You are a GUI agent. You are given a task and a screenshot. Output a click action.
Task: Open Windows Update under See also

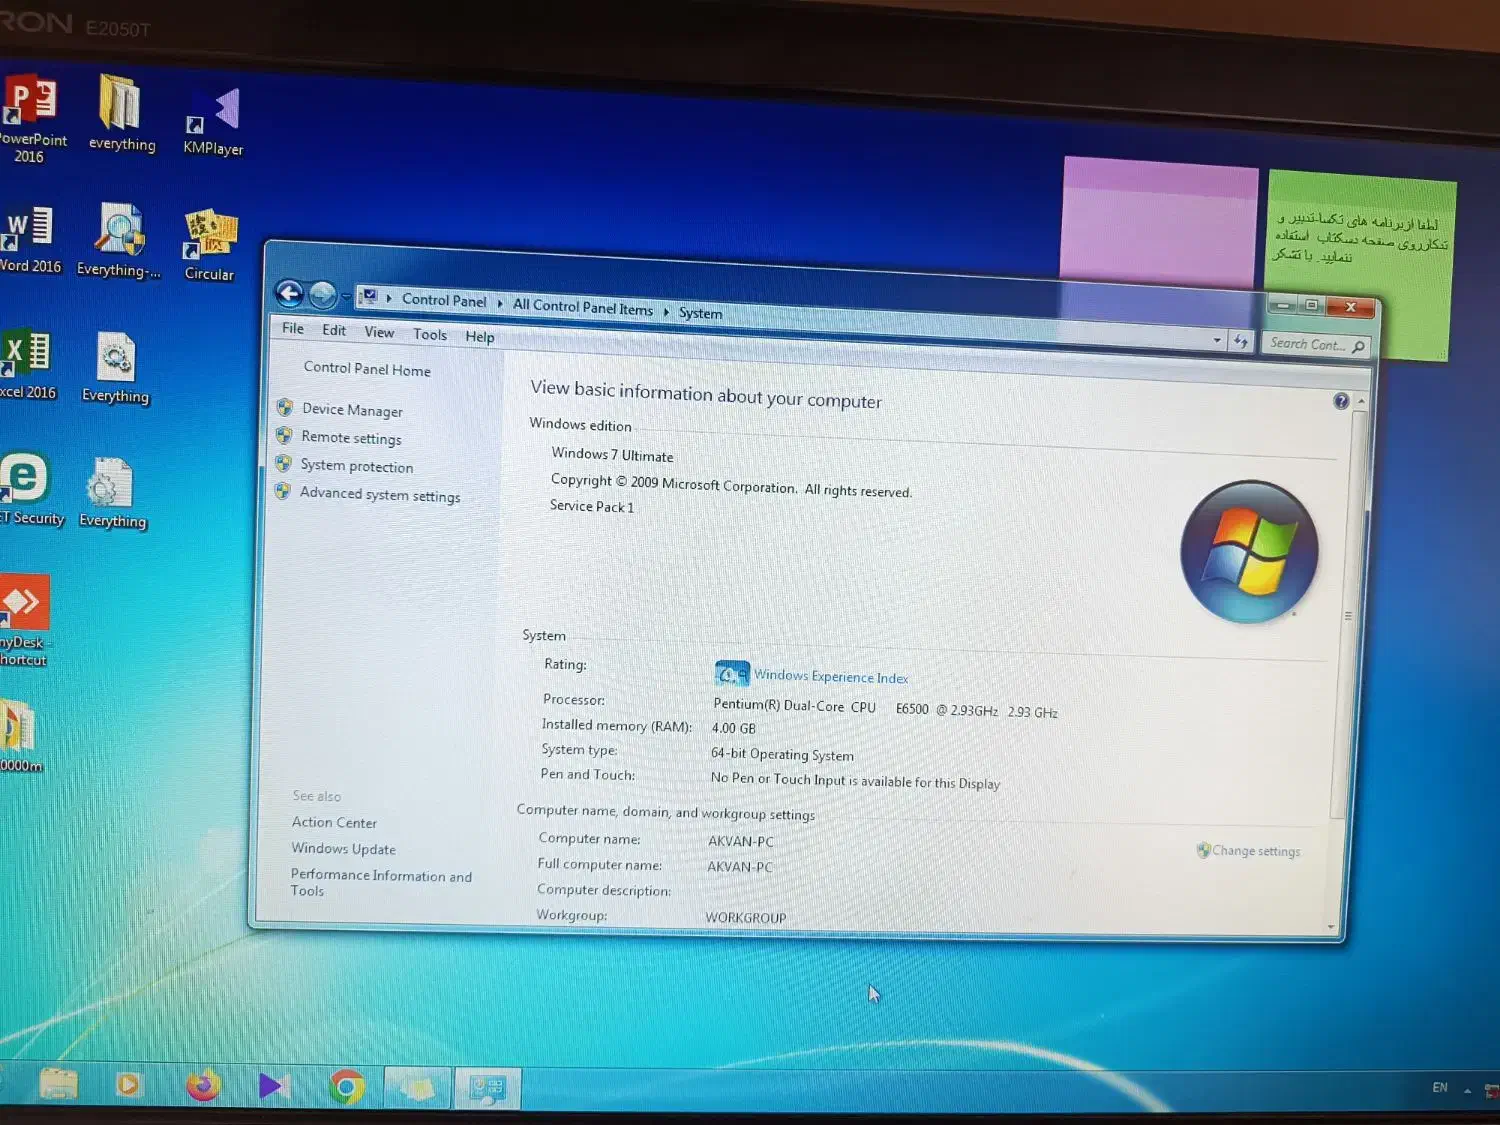tap(343, 848)
